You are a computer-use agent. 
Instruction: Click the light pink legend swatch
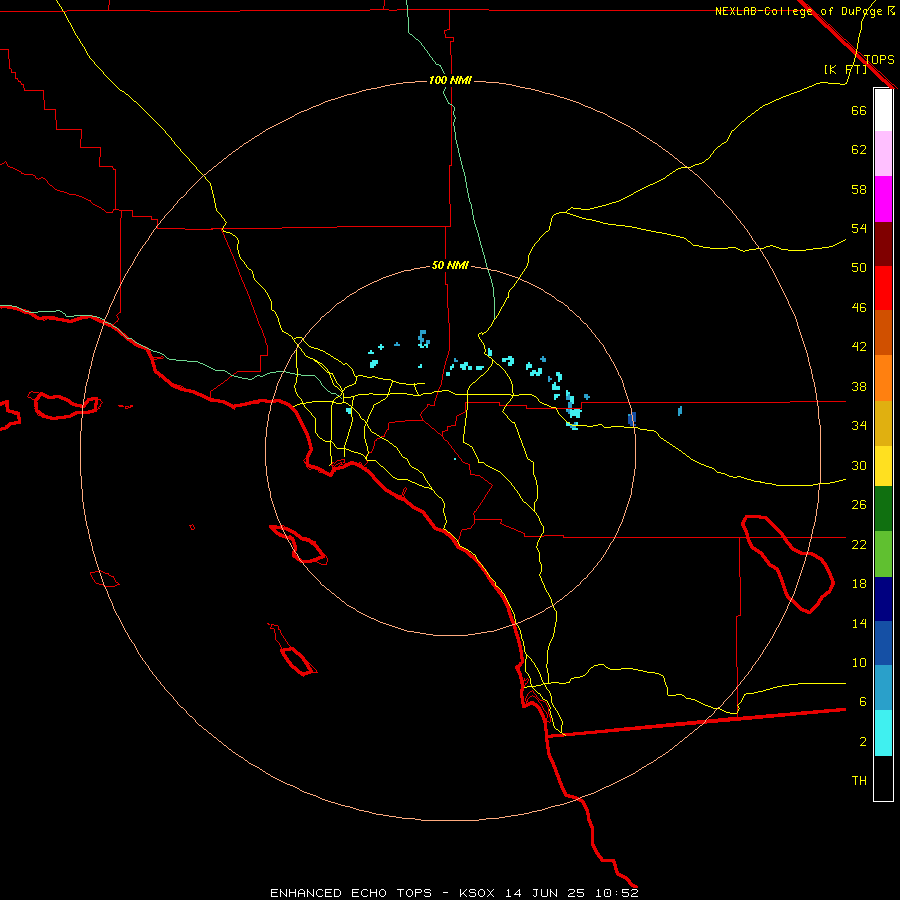point(883,154)
